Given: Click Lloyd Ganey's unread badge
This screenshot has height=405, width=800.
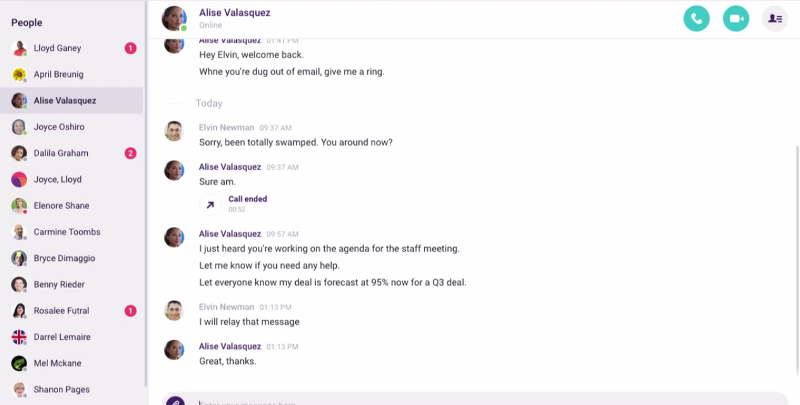Looking at the screenshot, I should coord(130,48).
